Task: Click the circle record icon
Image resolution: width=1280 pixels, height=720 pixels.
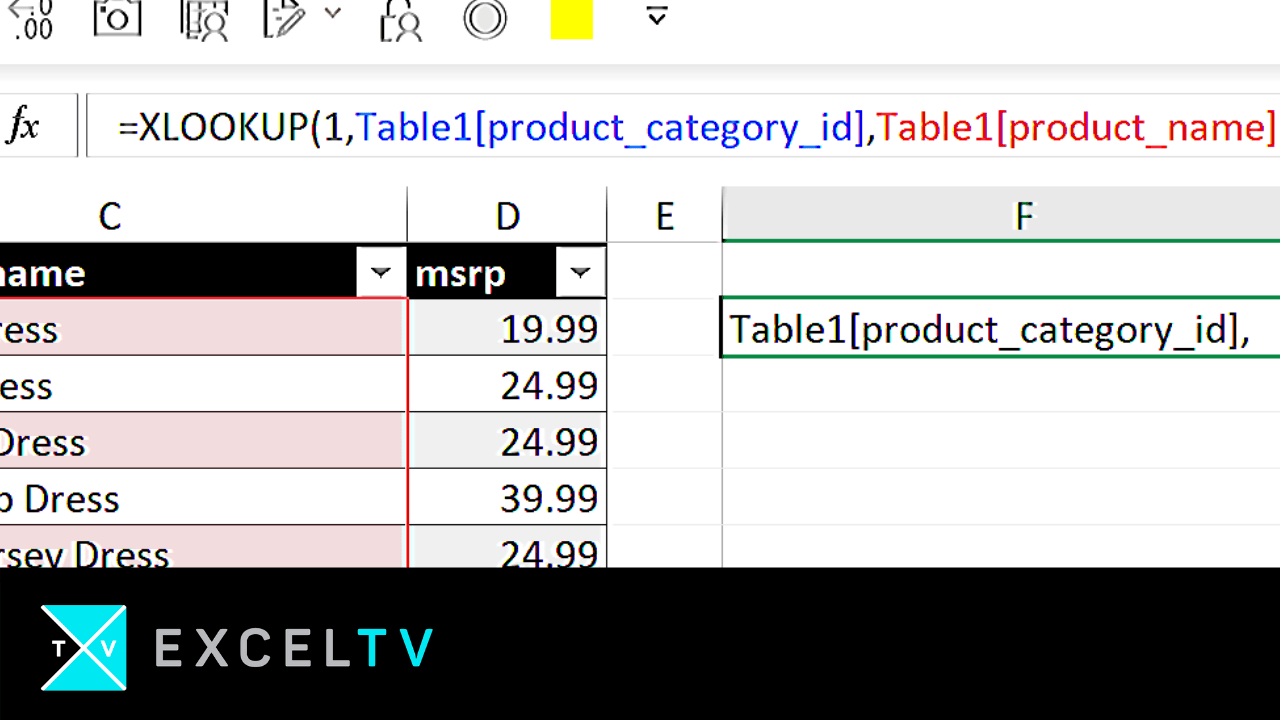Action: tap(485, 18)
